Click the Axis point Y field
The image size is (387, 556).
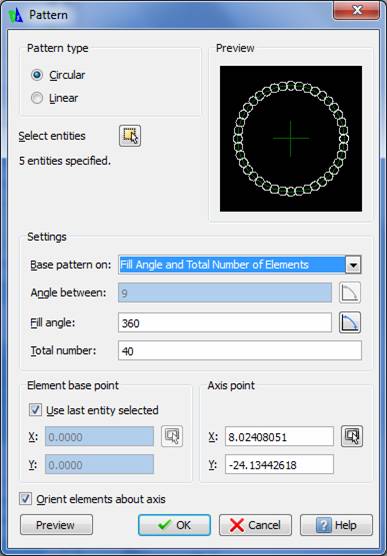[x=279, y=465]
